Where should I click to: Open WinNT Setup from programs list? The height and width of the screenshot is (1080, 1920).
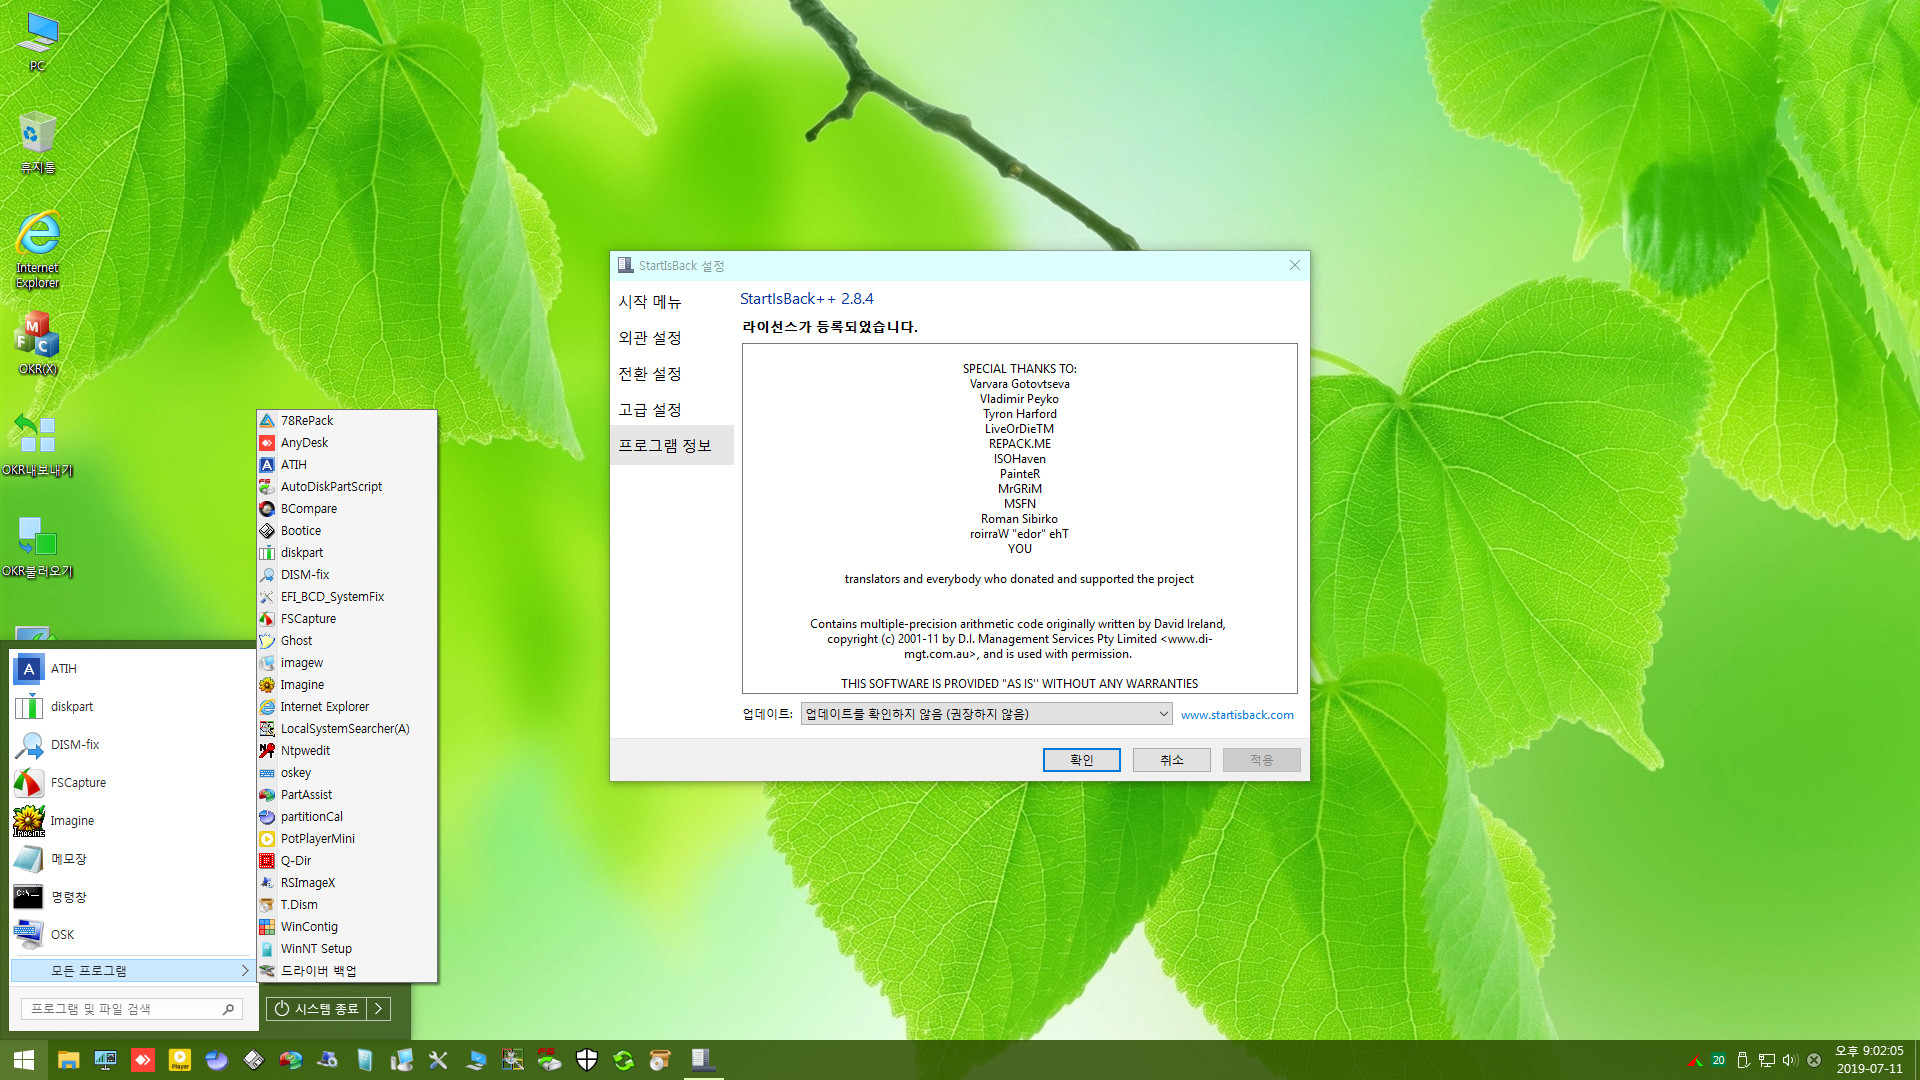pos(347,949)
